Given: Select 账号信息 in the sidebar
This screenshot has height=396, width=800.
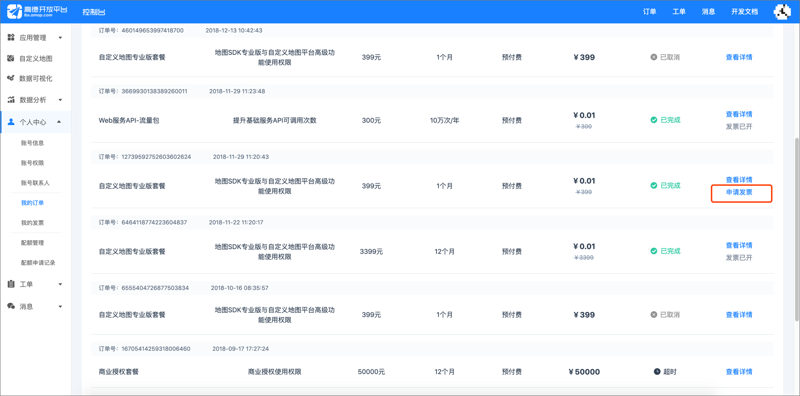Looking at the screenshot, I should pyautogui.click(x=32, y=143).
